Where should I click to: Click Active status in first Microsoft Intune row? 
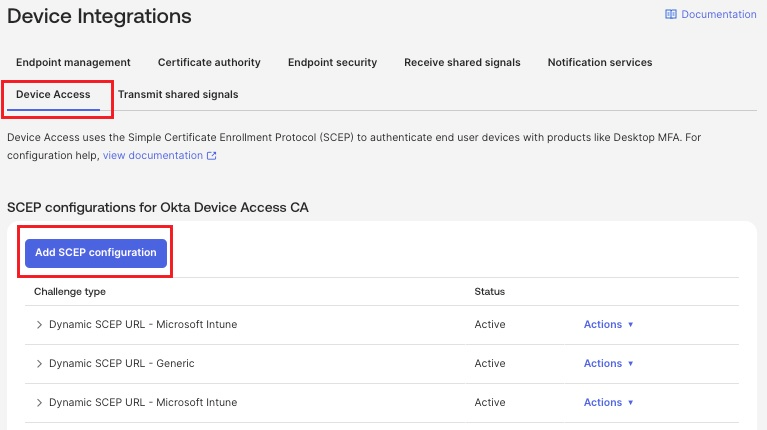pos(490,324)
